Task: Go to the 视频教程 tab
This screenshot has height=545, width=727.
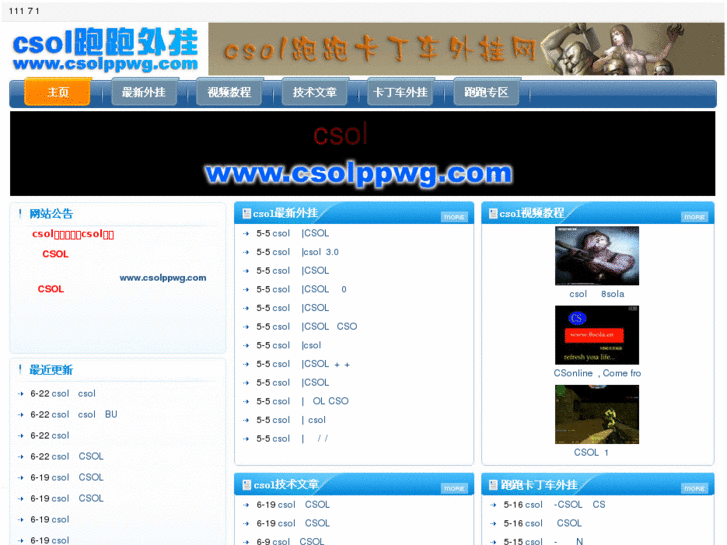Action: pyautogui.click(x=229, y=92)
